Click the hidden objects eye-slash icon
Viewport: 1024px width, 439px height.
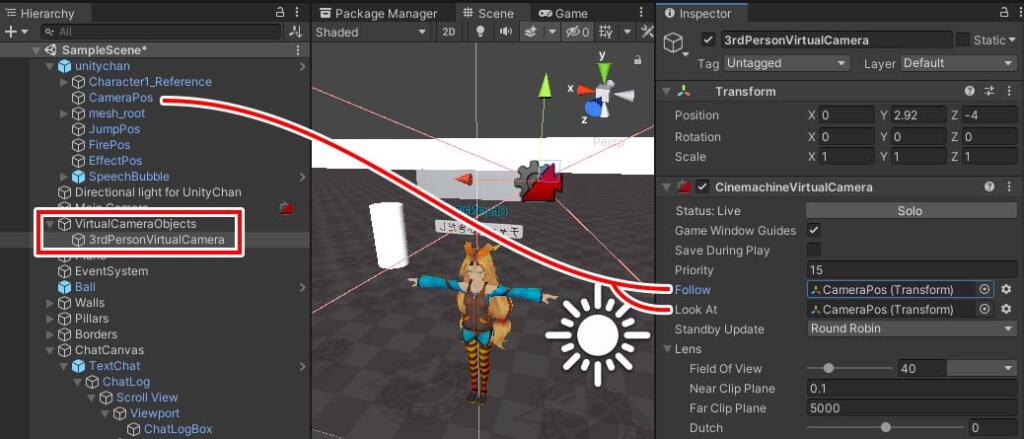pos(578,31)
